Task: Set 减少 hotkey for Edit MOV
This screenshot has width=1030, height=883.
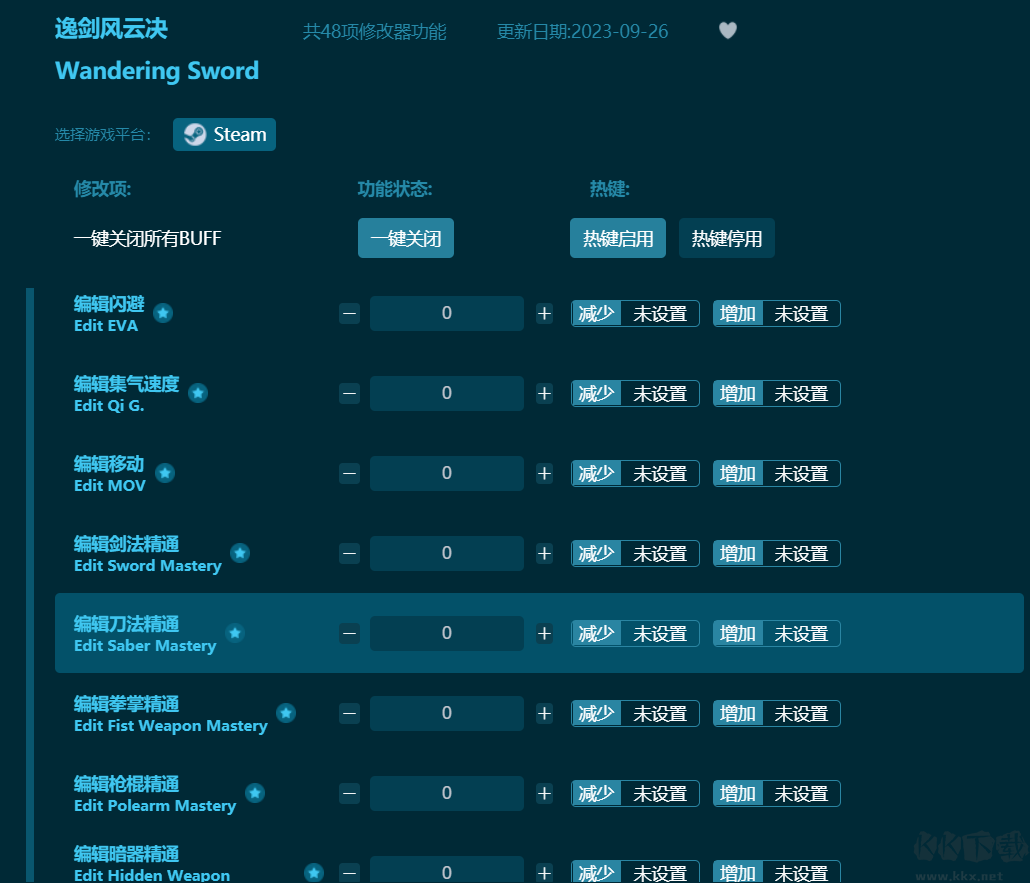Action: [635, 474]
